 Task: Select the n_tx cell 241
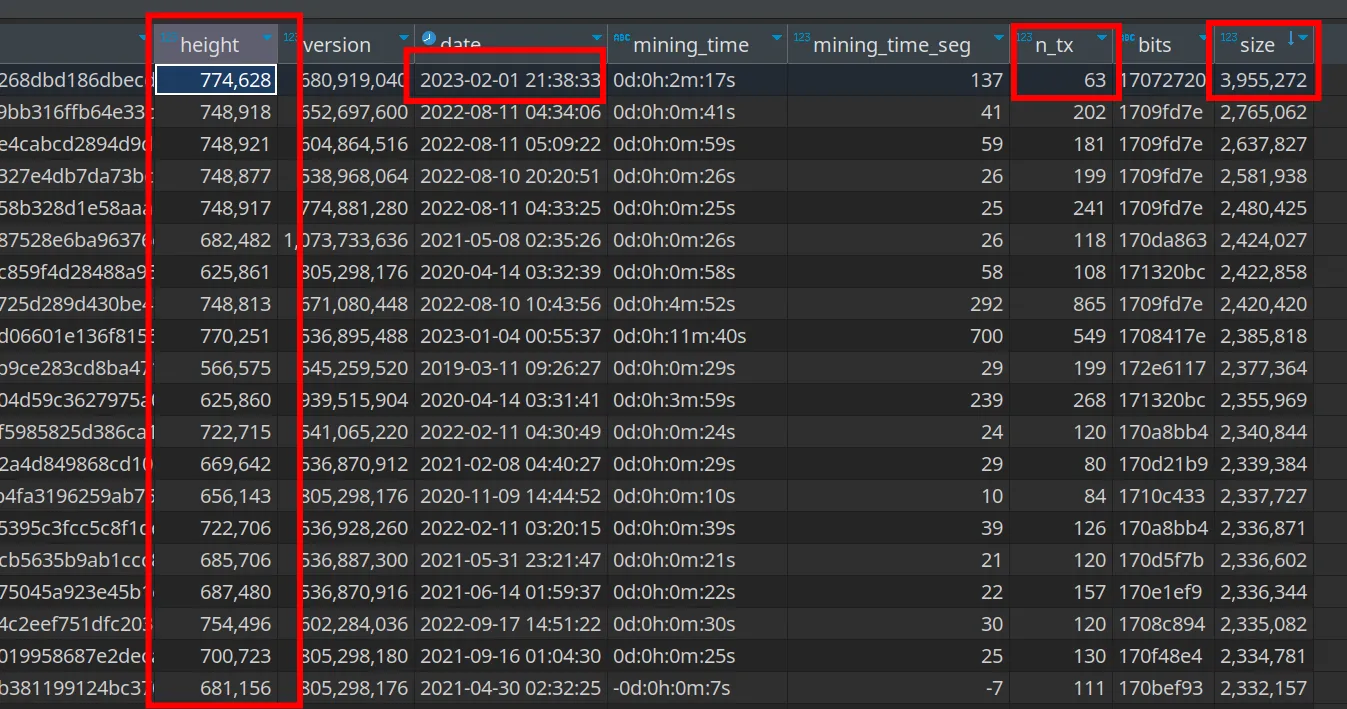(x=1061, y=208)
